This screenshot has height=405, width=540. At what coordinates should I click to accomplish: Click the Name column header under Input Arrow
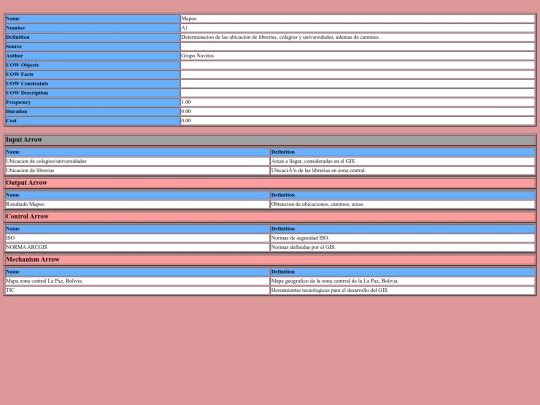[x=137, y=152]
